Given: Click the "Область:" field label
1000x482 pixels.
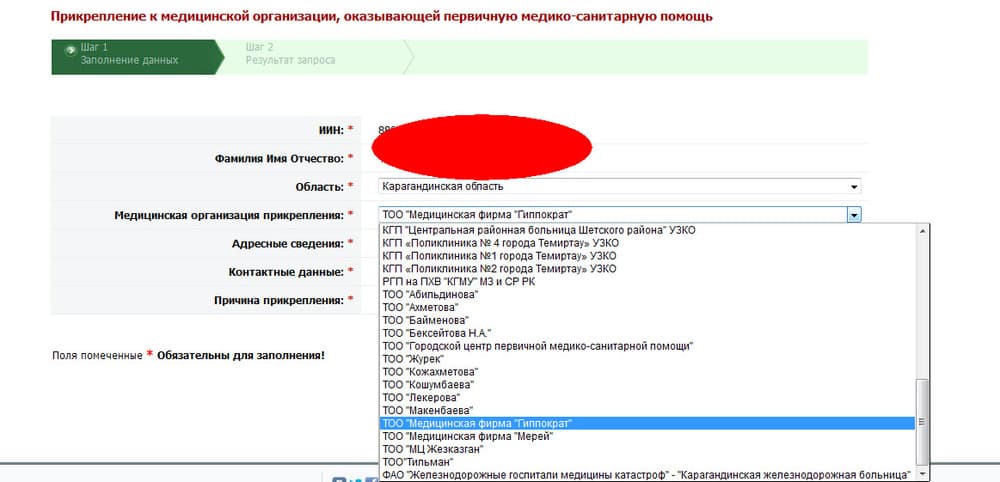Looking at the screenshot, I should 319,186.
